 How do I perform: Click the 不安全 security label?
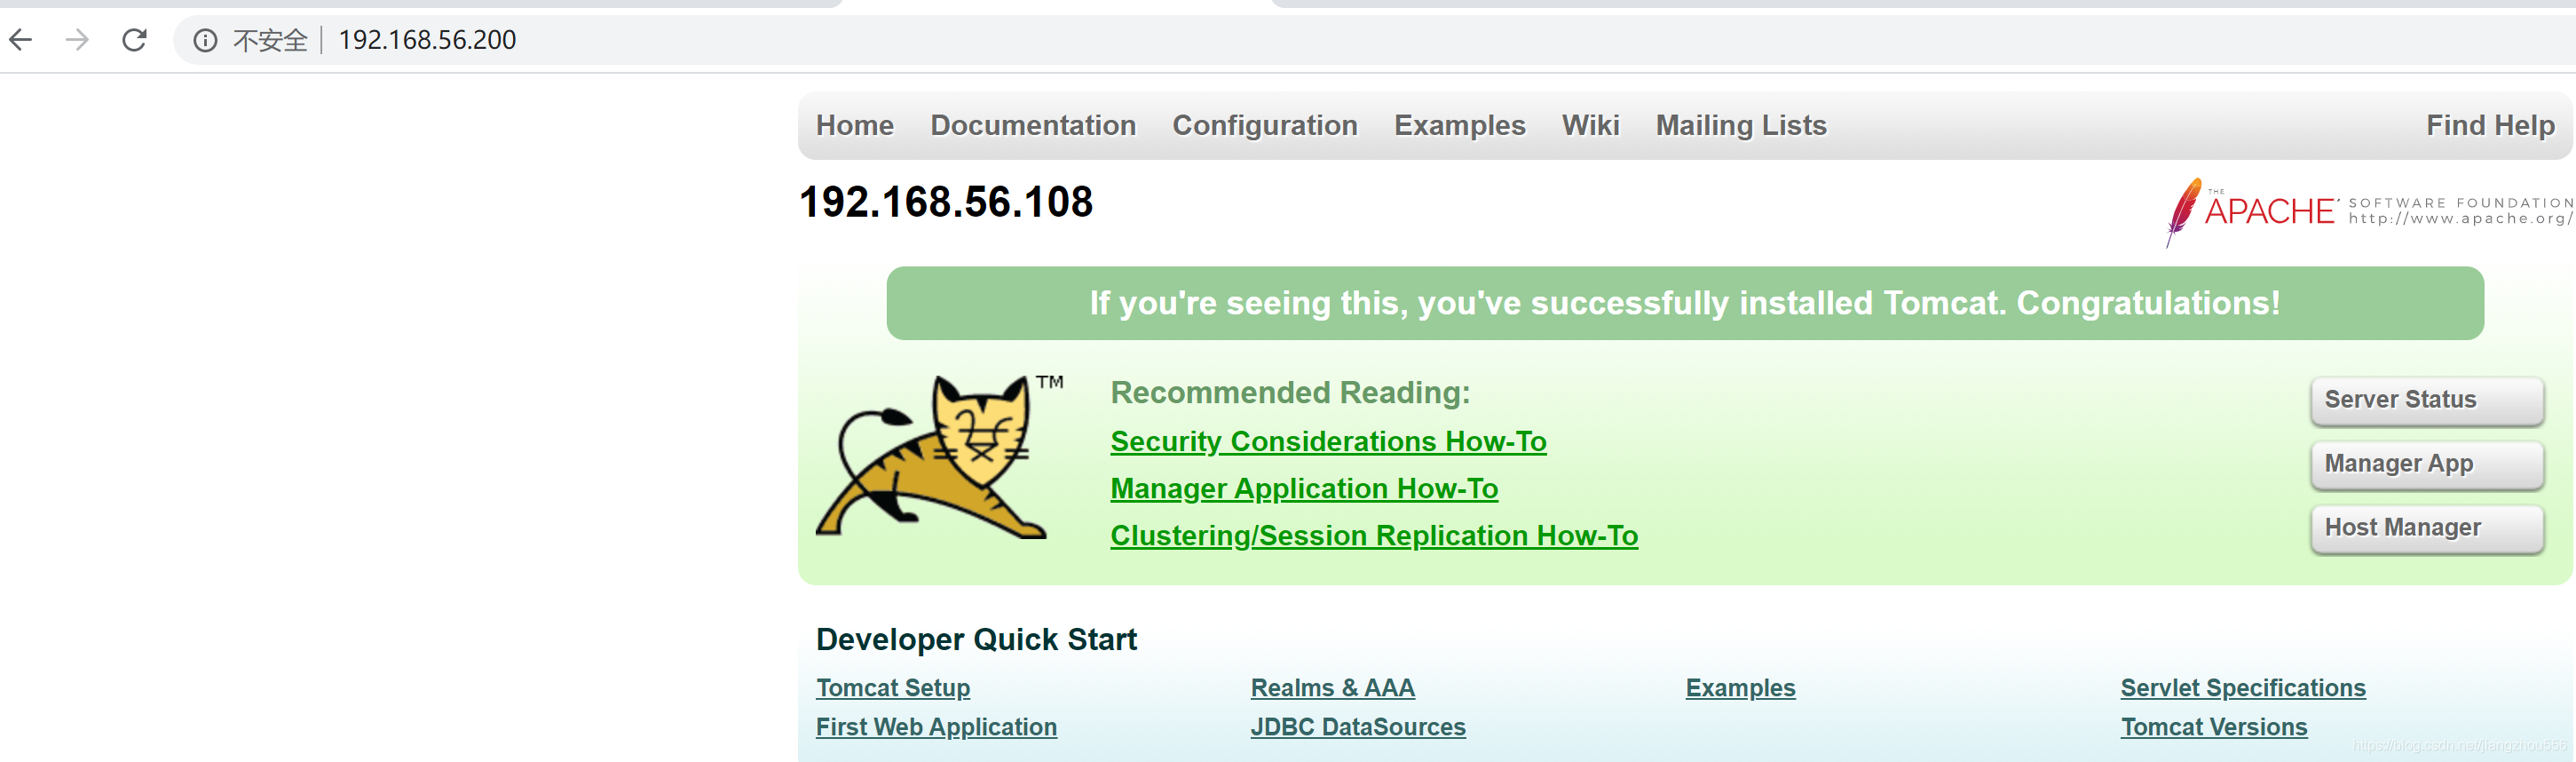coord(270,40)
